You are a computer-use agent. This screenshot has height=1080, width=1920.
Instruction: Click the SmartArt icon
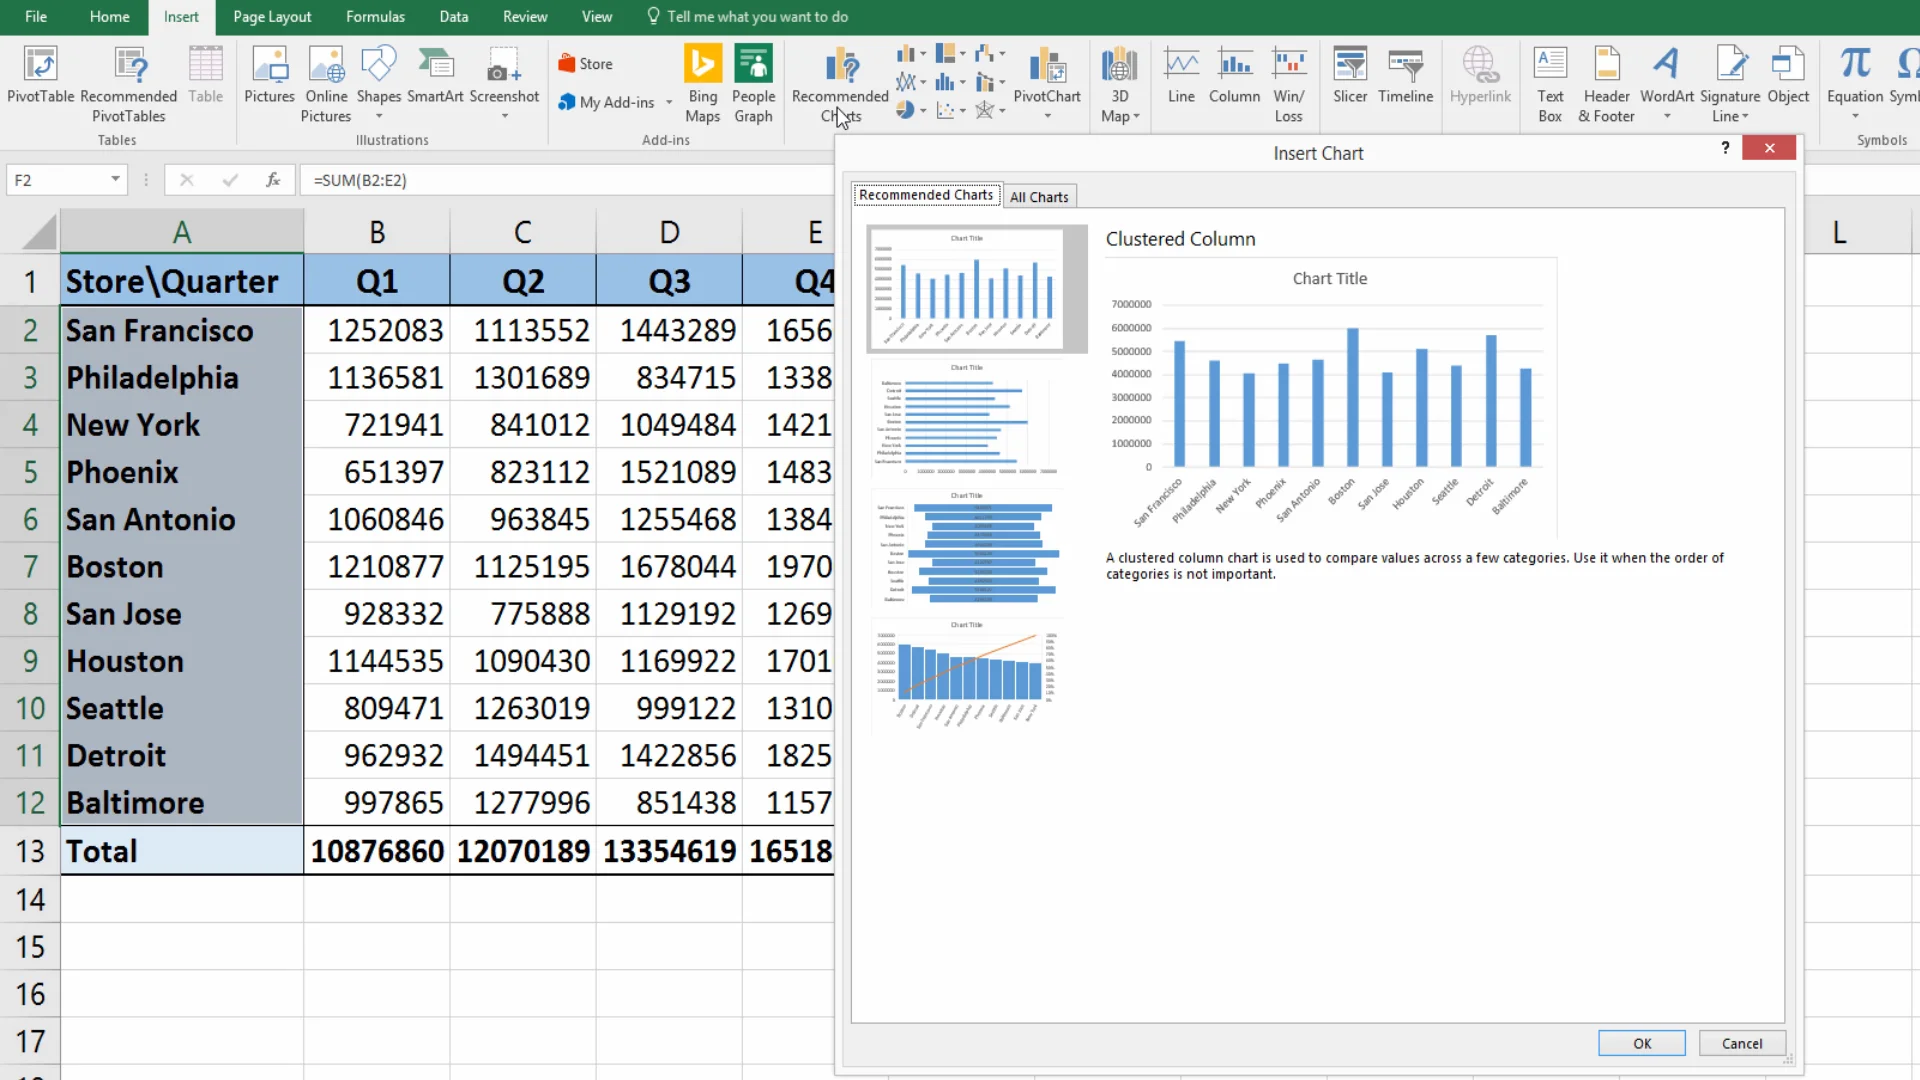(435, 66)
